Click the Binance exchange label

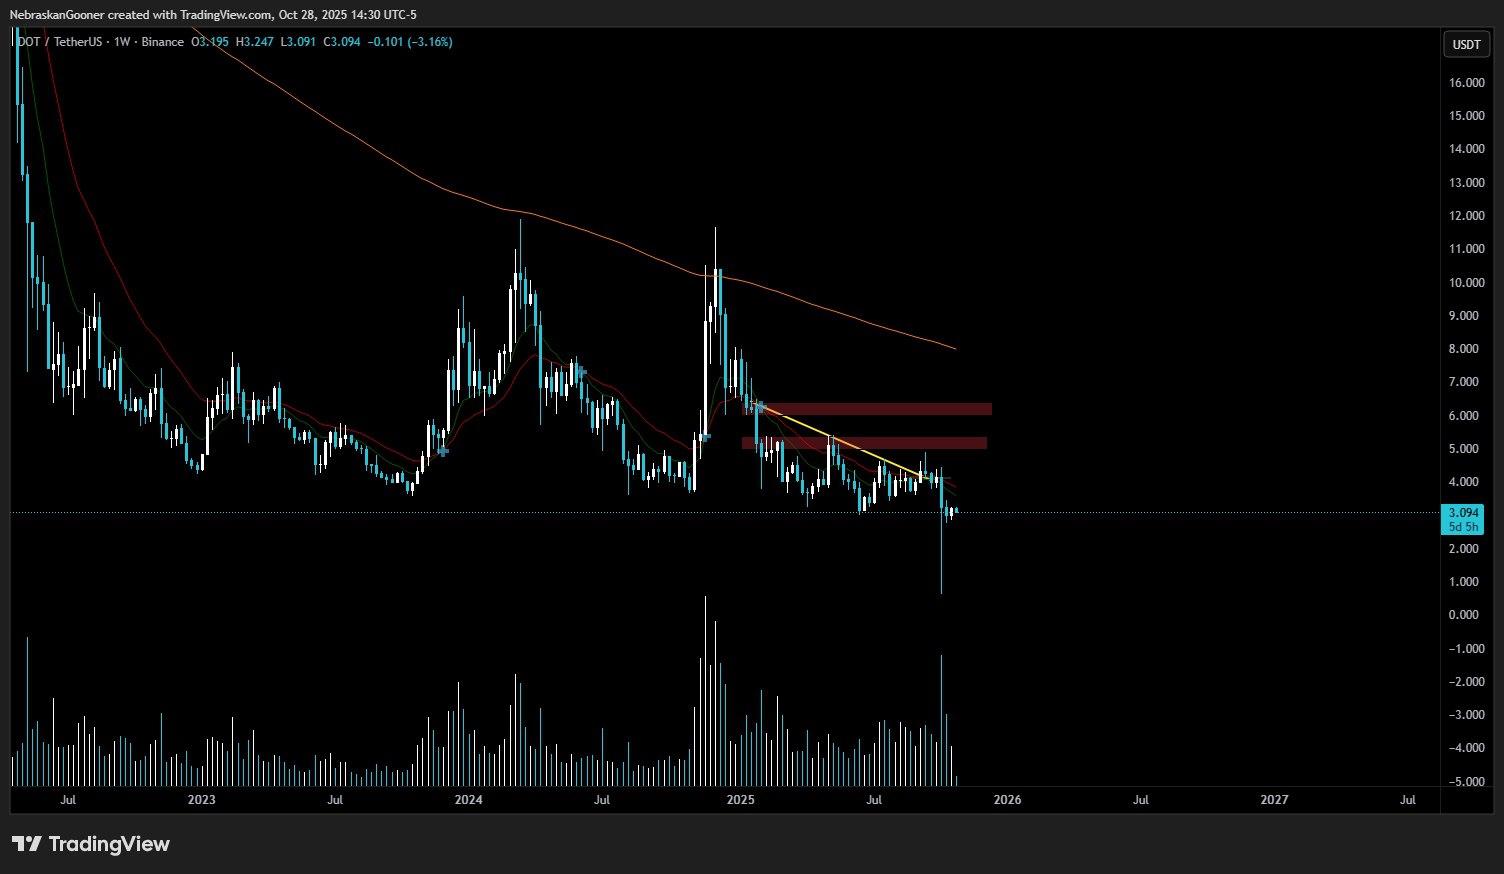163,42
